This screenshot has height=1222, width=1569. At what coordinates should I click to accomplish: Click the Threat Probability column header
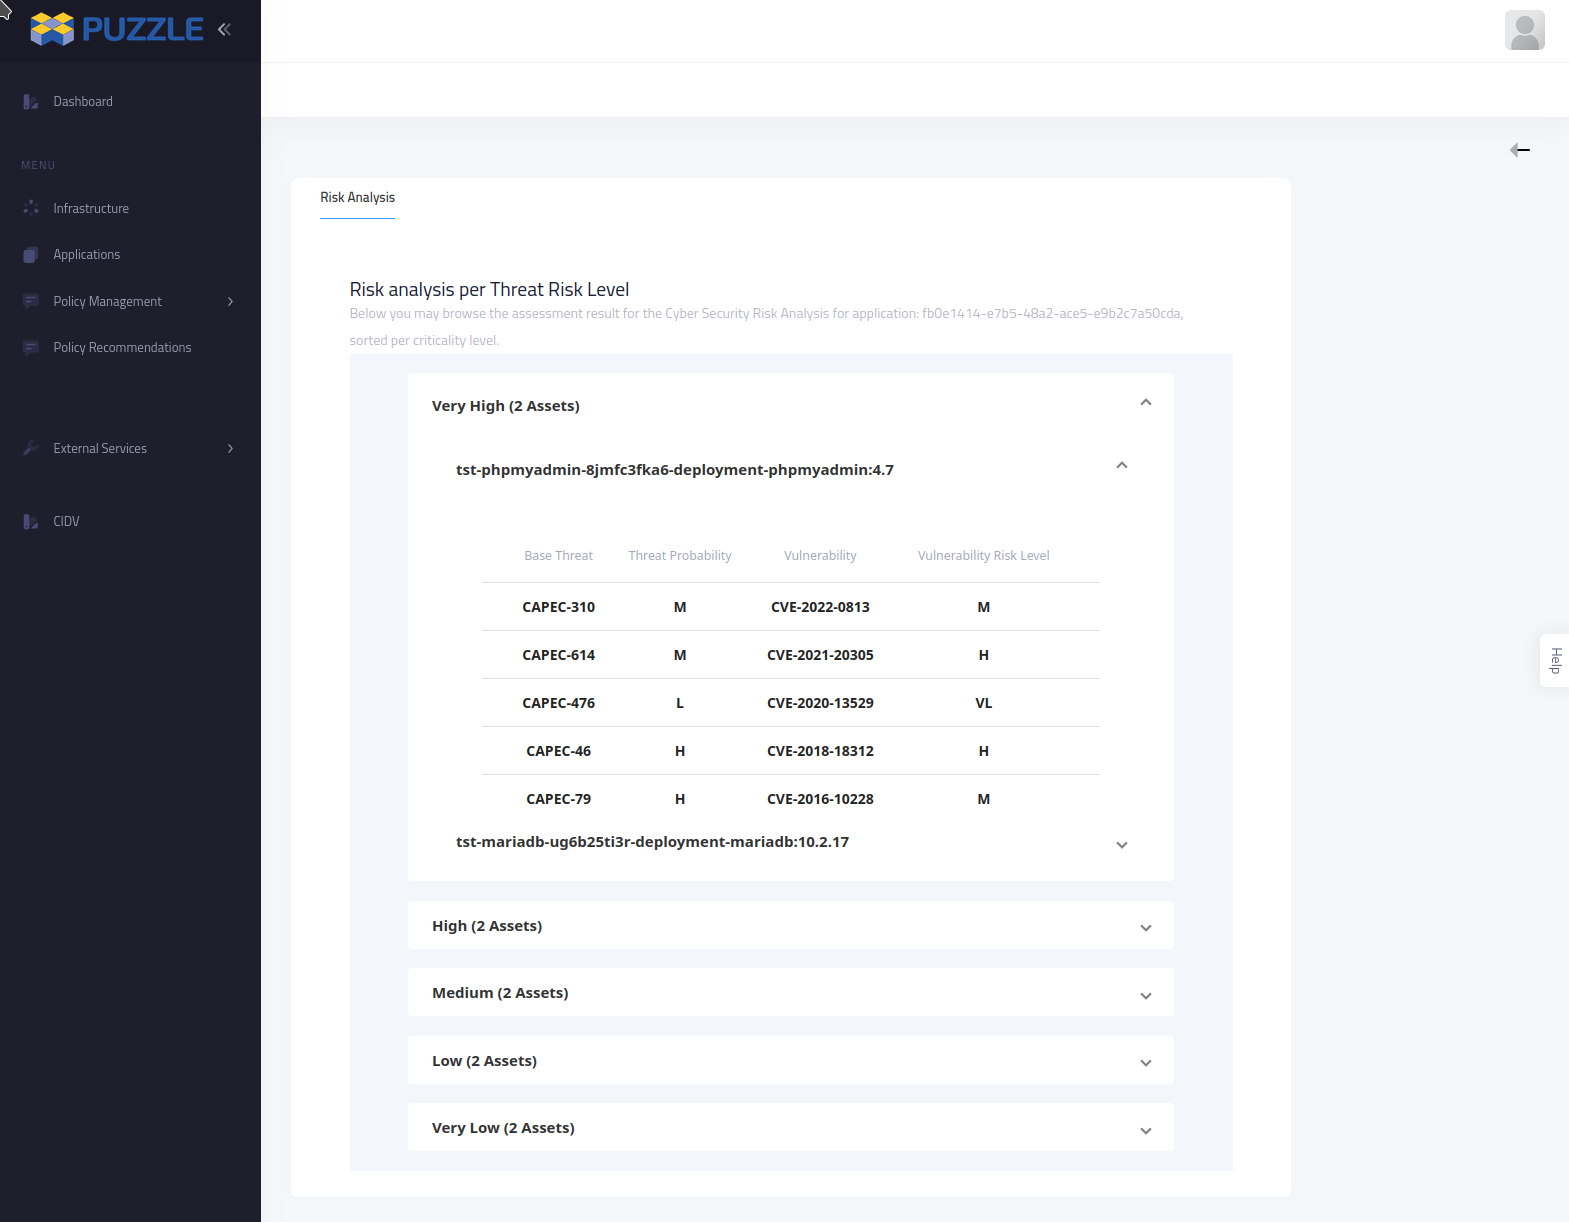pos(680,556)
